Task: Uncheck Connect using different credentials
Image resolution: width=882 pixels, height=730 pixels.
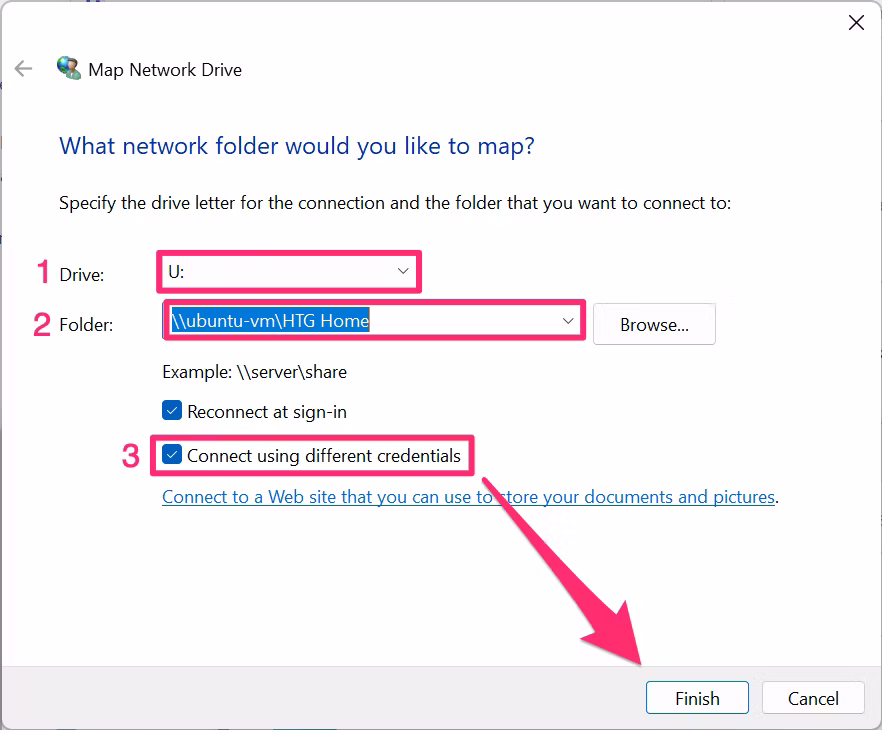Action: (173, 456)
